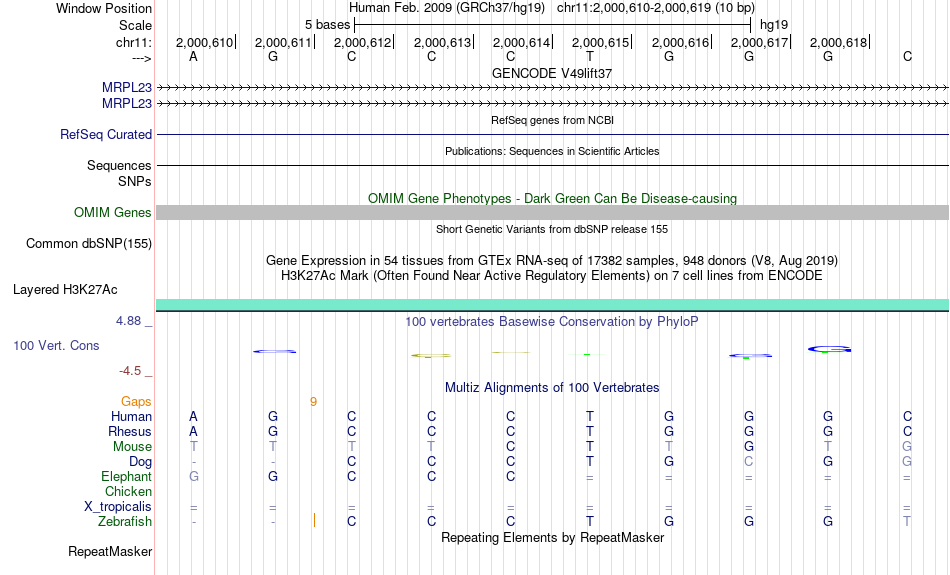This screenshot has width=950, height=575.
Task: Click 'Repeating Elements by RepeatMasker' title
Action: click(552, 537)
